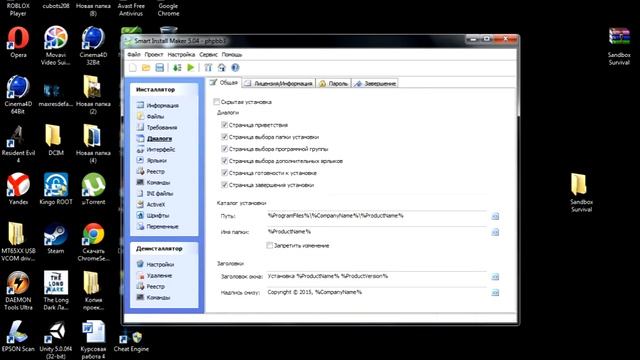Run the installer test with green play icon
The height and width of the screenshot is (360, 640).
(x=190, y=68)
